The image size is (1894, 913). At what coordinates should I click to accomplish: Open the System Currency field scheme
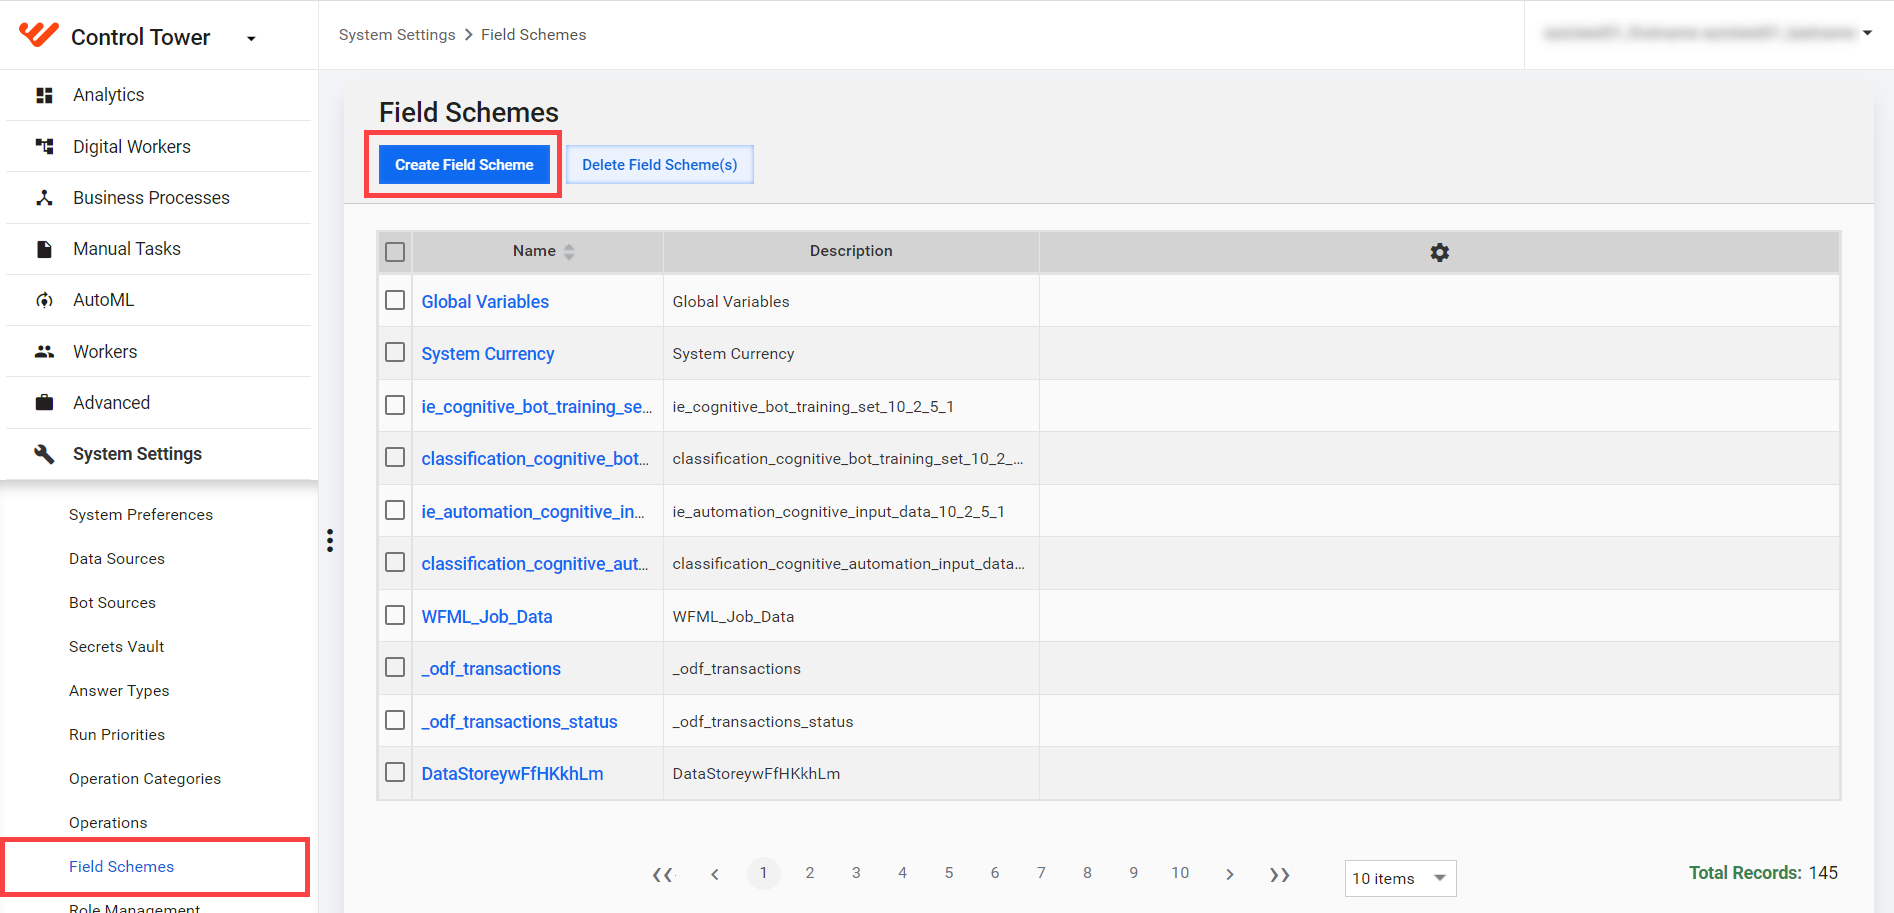coord(488,354)
